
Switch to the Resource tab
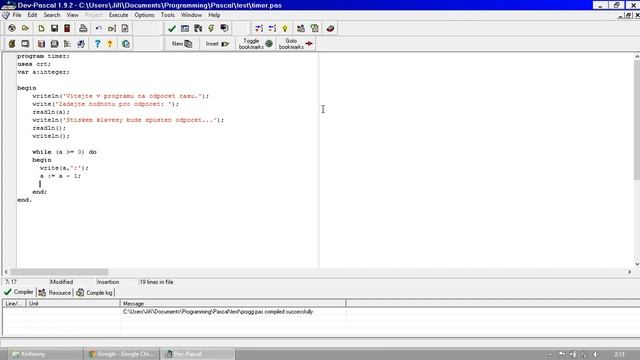(55, 293)
